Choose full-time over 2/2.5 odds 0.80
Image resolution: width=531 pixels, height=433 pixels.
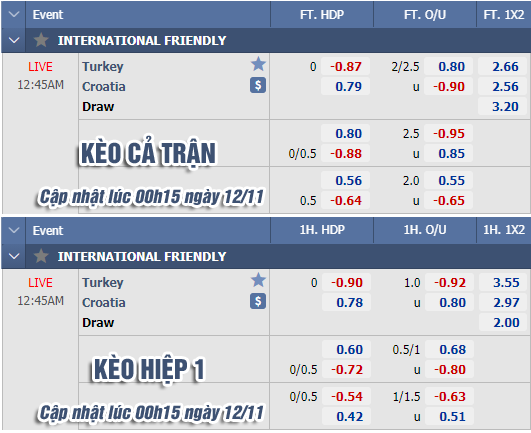click(448, 66)
